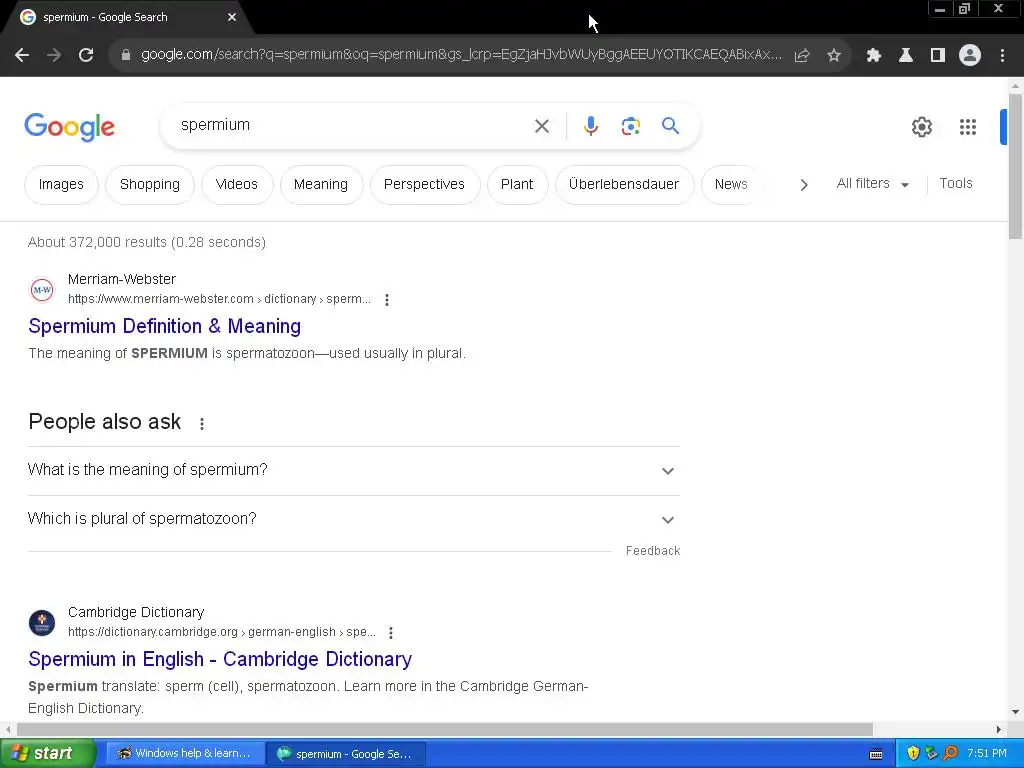The width and height of the screenshot is (1024, 768).
Task: Clear the search box with X
Action: click(541, 126)
